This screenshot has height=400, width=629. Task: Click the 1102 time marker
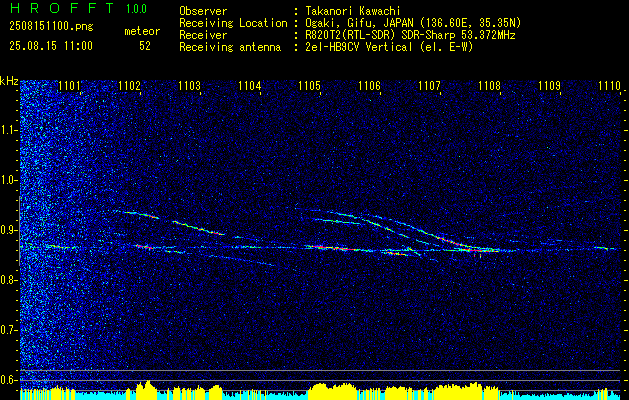130,85
